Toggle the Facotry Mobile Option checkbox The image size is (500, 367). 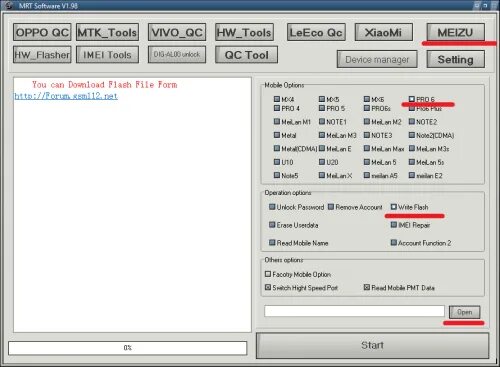click(x=268, y=274)
